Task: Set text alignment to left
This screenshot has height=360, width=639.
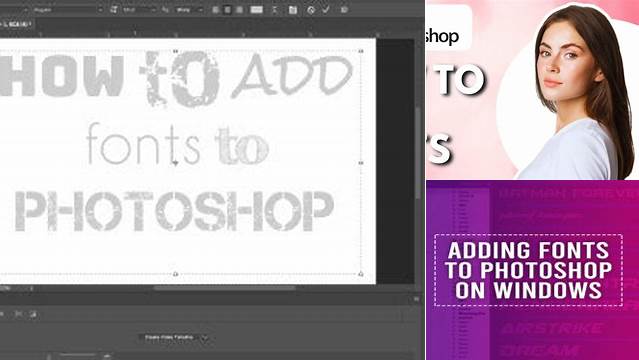Action: pyautogui.click(x=216, y=9)
